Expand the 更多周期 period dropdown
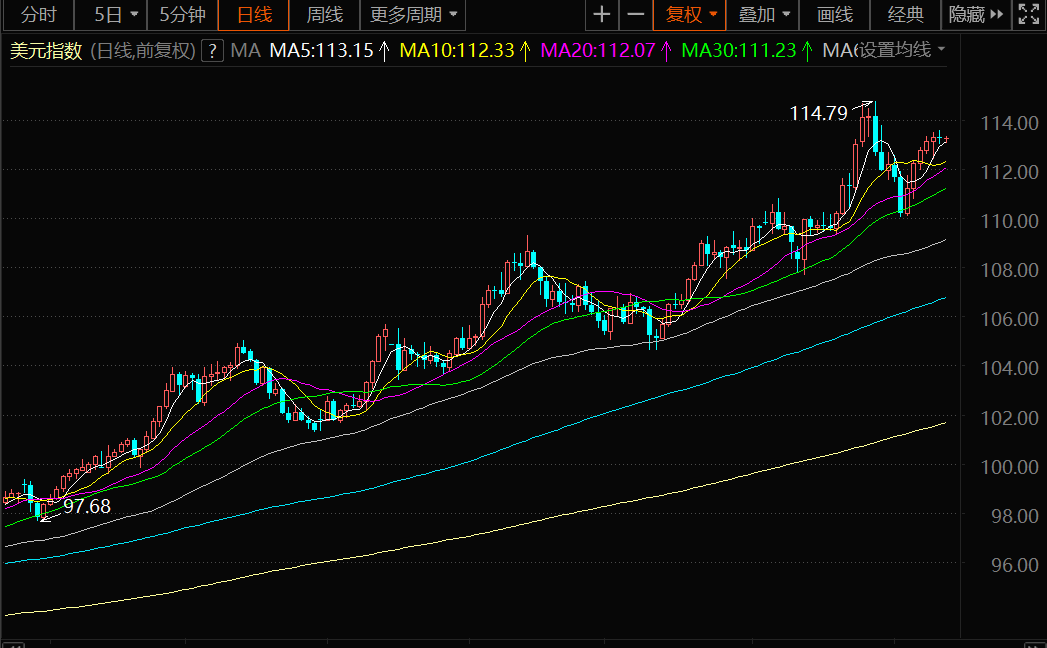The height and width of the screenshot is (648, 1047). pos(414,15)
